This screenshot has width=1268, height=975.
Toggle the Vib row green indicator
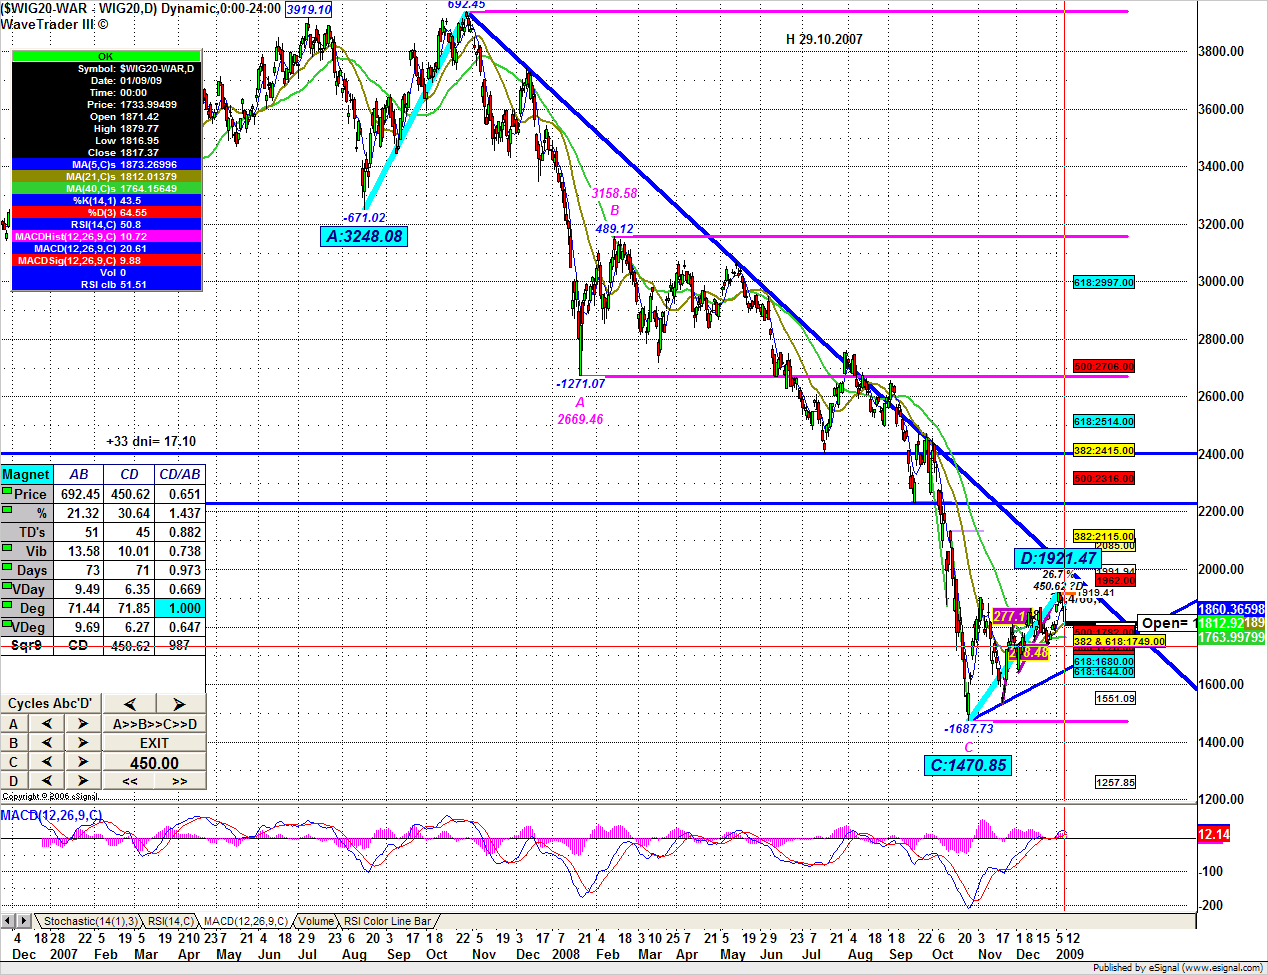7,549
